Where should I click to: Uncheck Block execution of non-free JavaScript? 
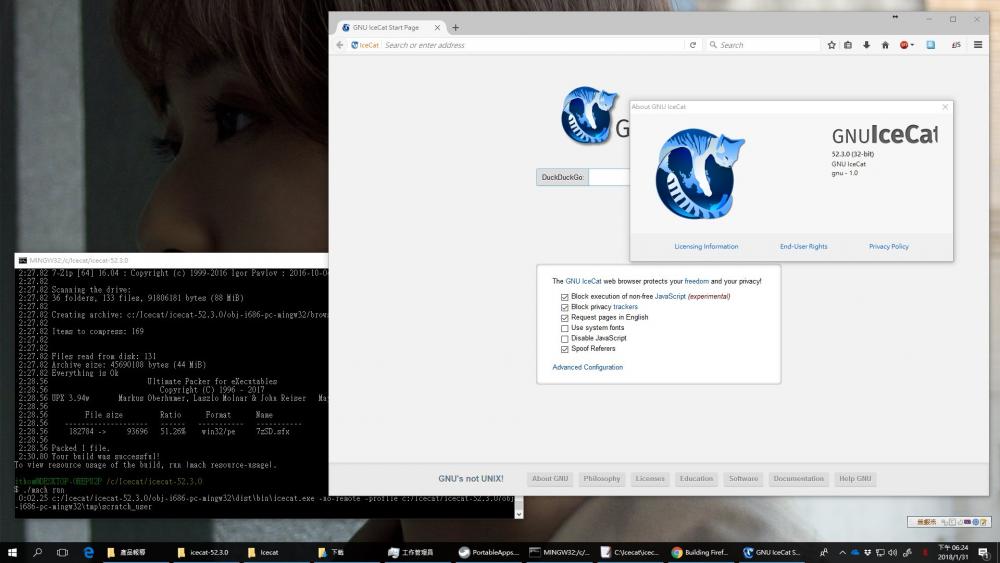(565, 297)
